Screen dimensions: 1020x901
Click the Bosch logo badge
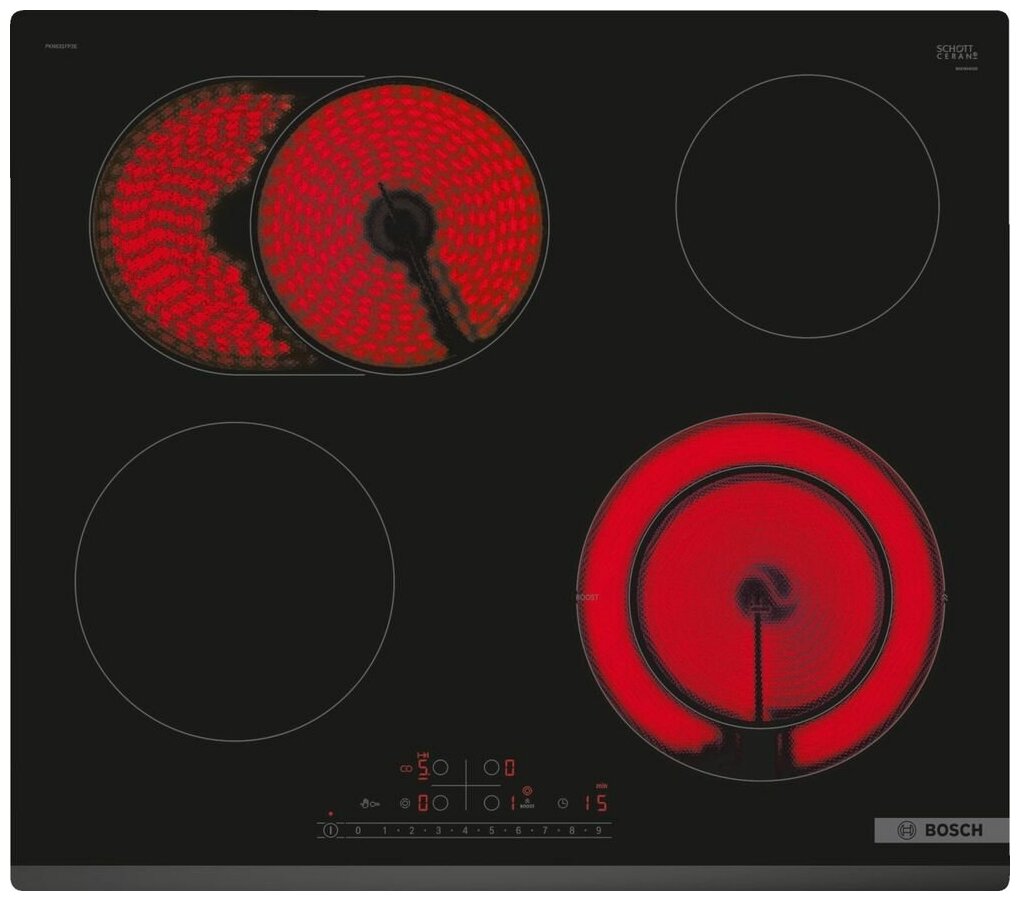coord(941,830)
